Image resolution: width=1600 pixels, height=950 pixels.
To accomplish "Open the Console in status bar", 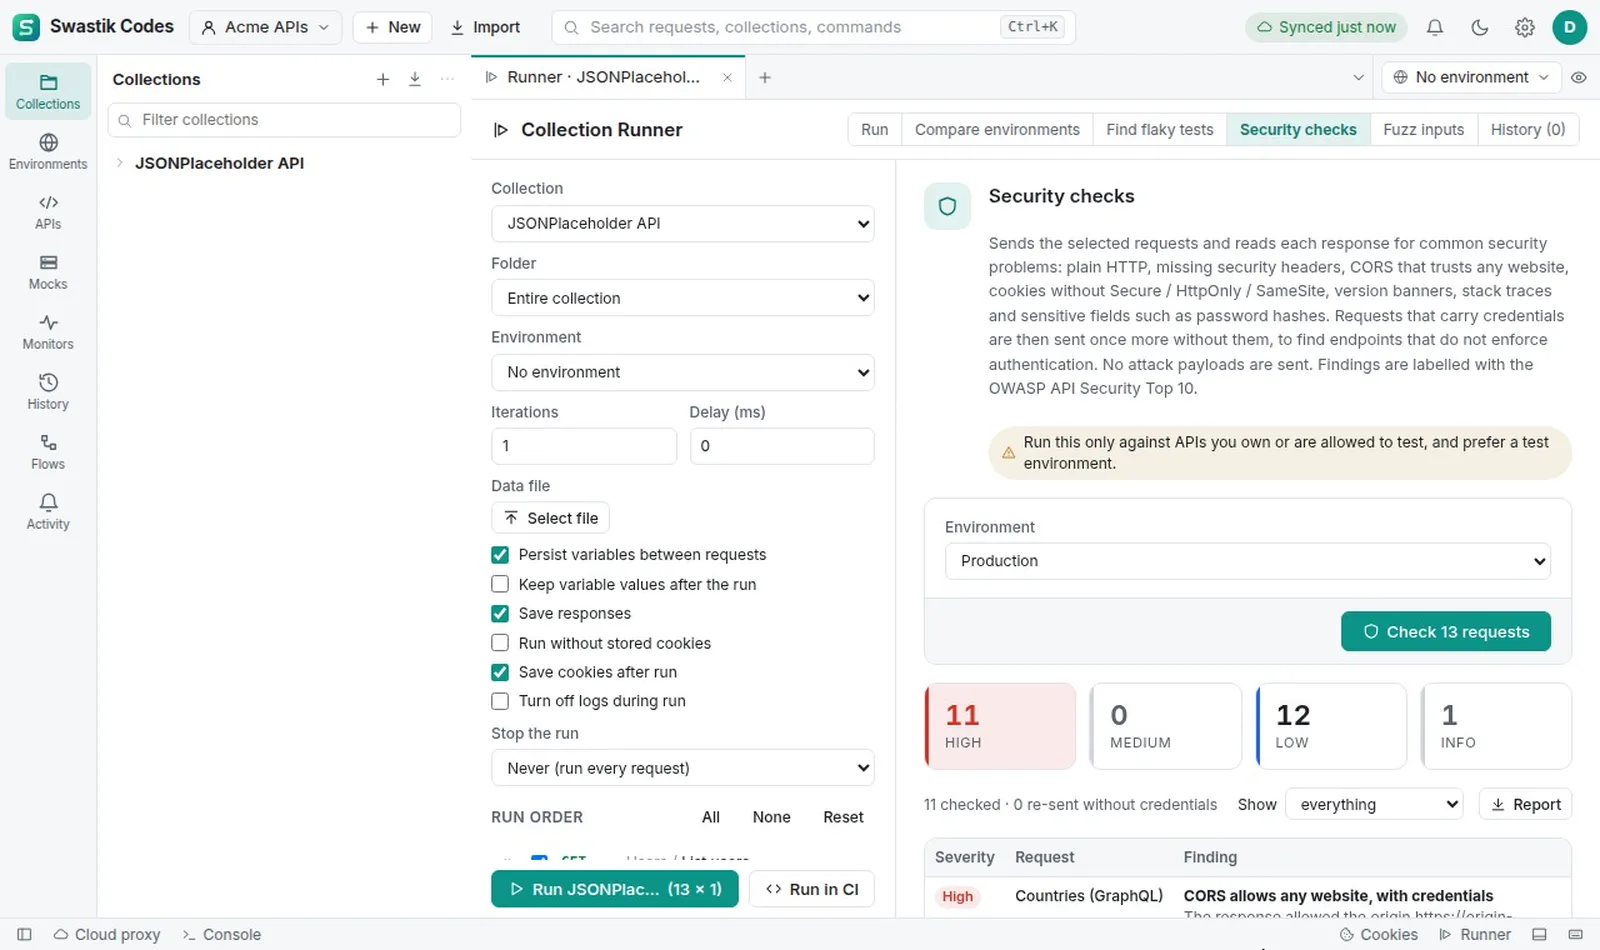I will (x=222, y=934).
